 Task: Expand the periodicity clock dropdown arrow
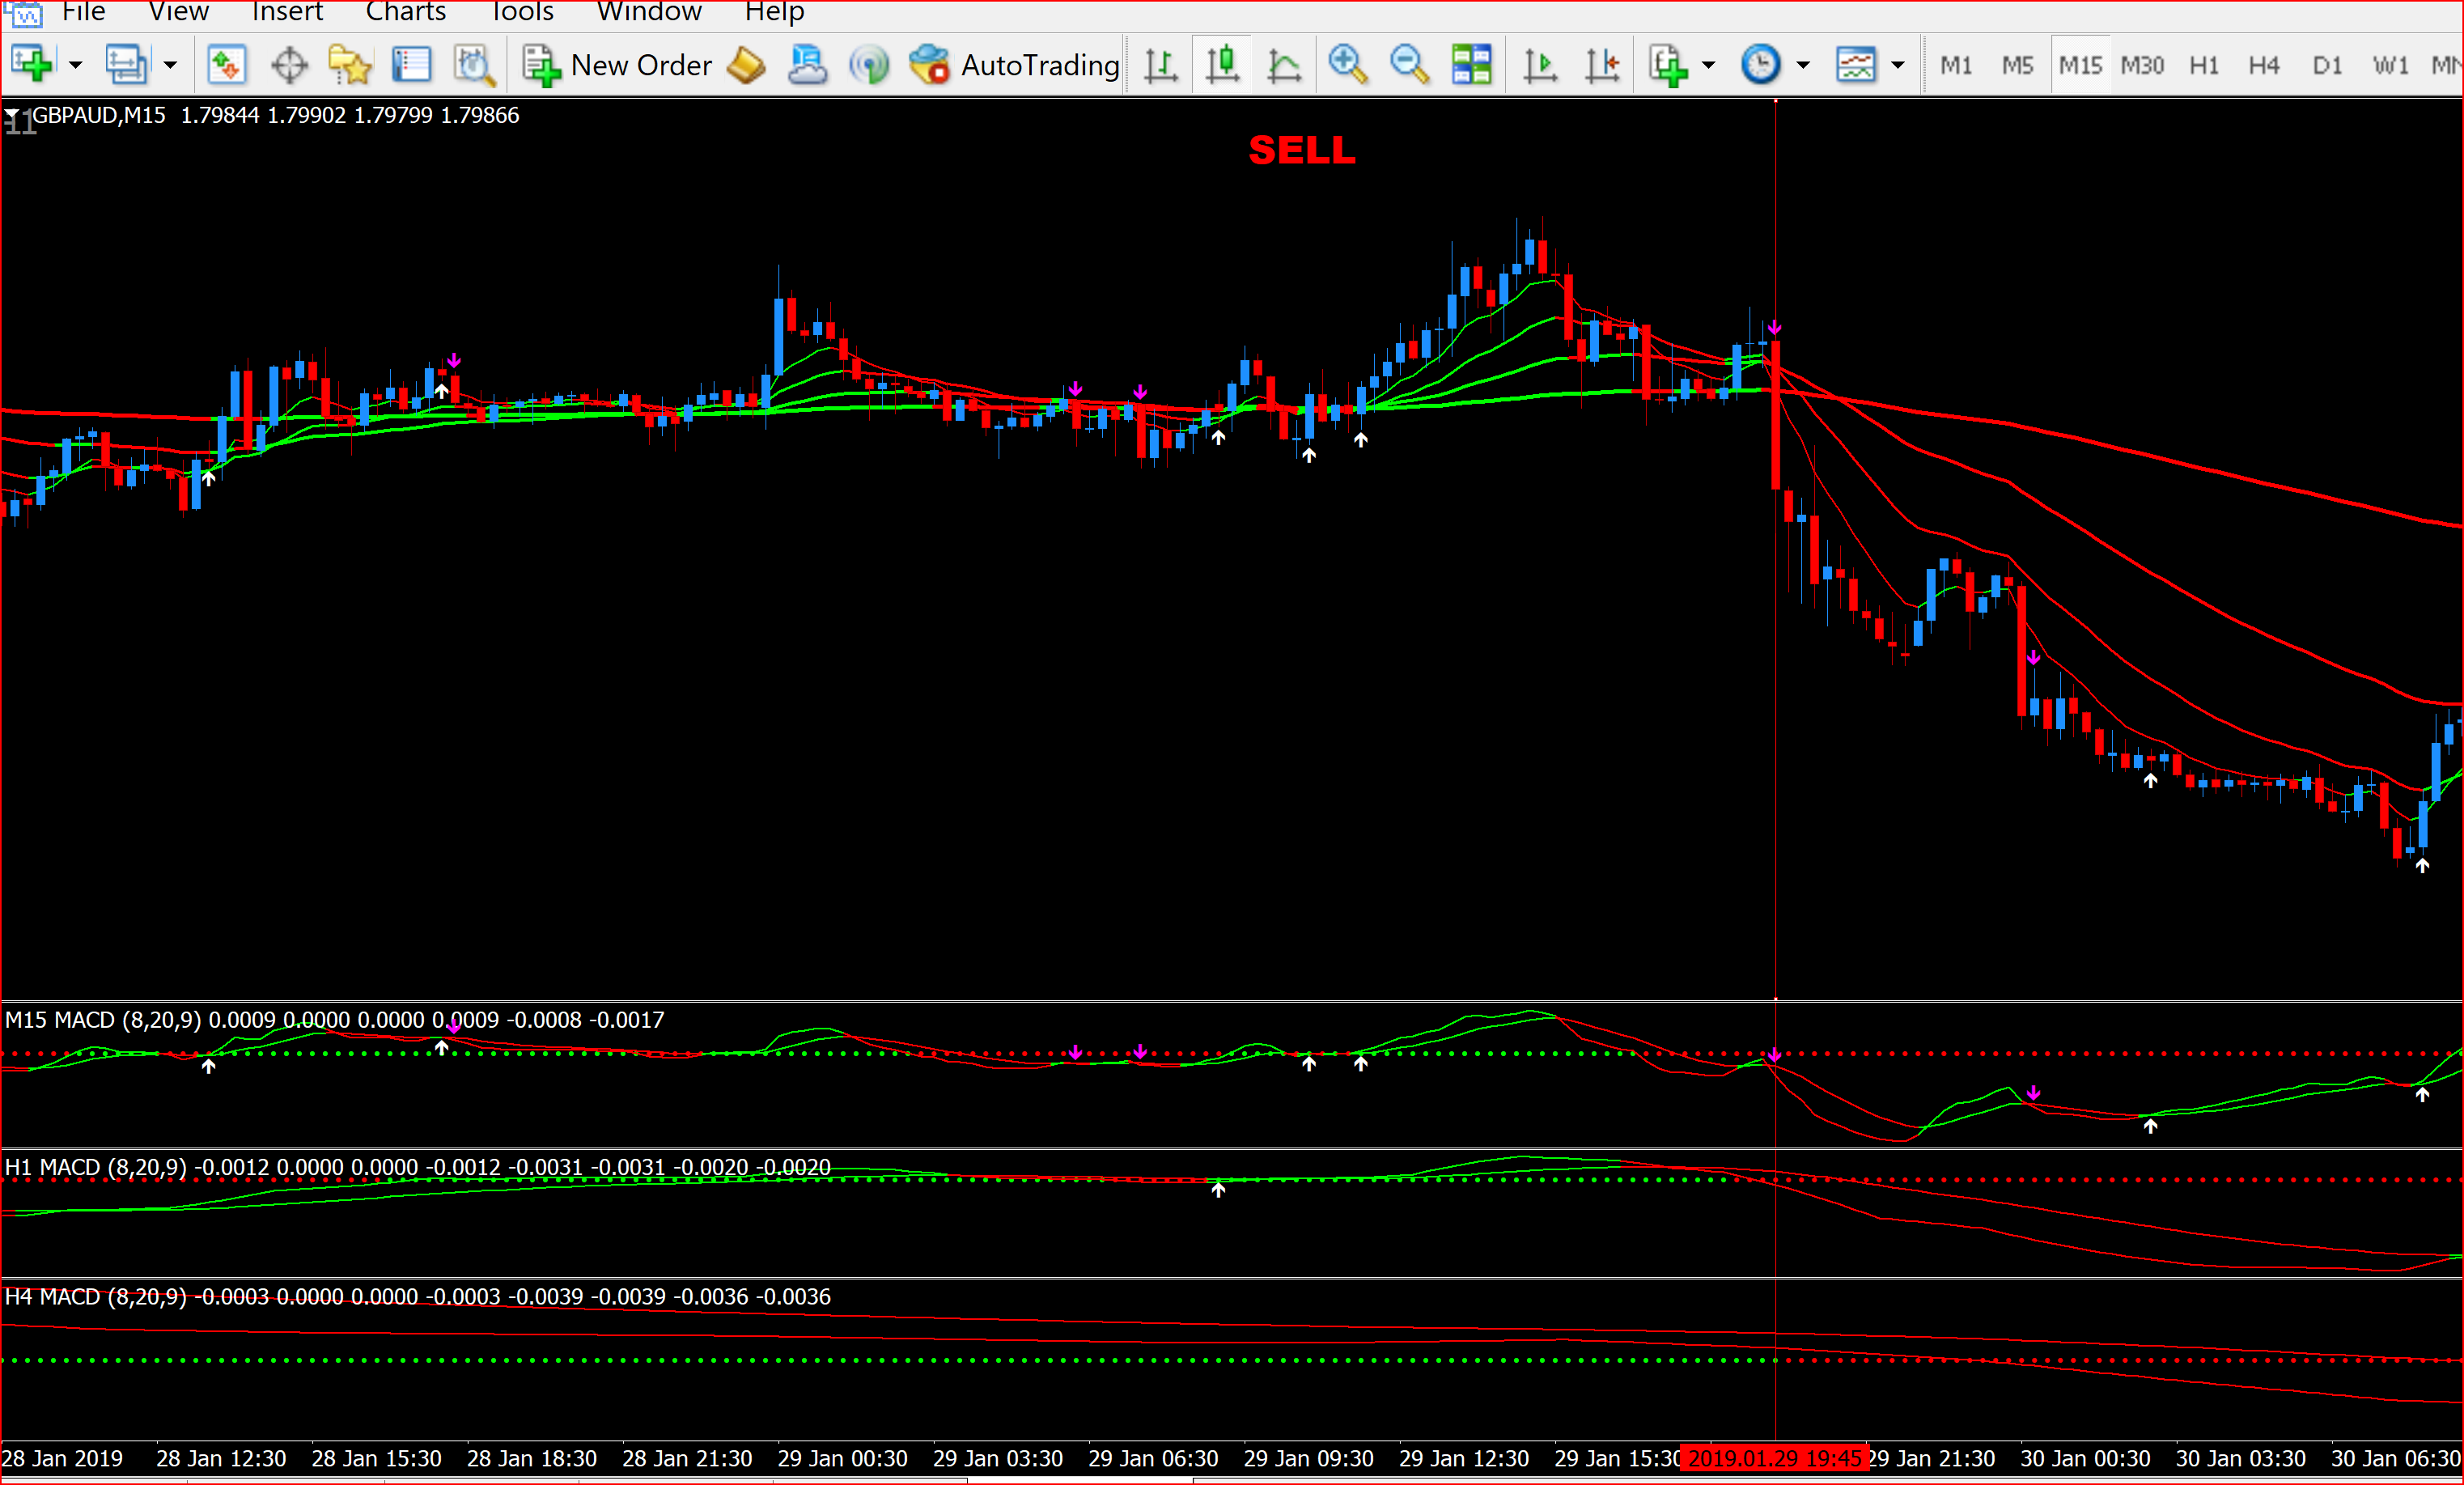coord(1803,66)
